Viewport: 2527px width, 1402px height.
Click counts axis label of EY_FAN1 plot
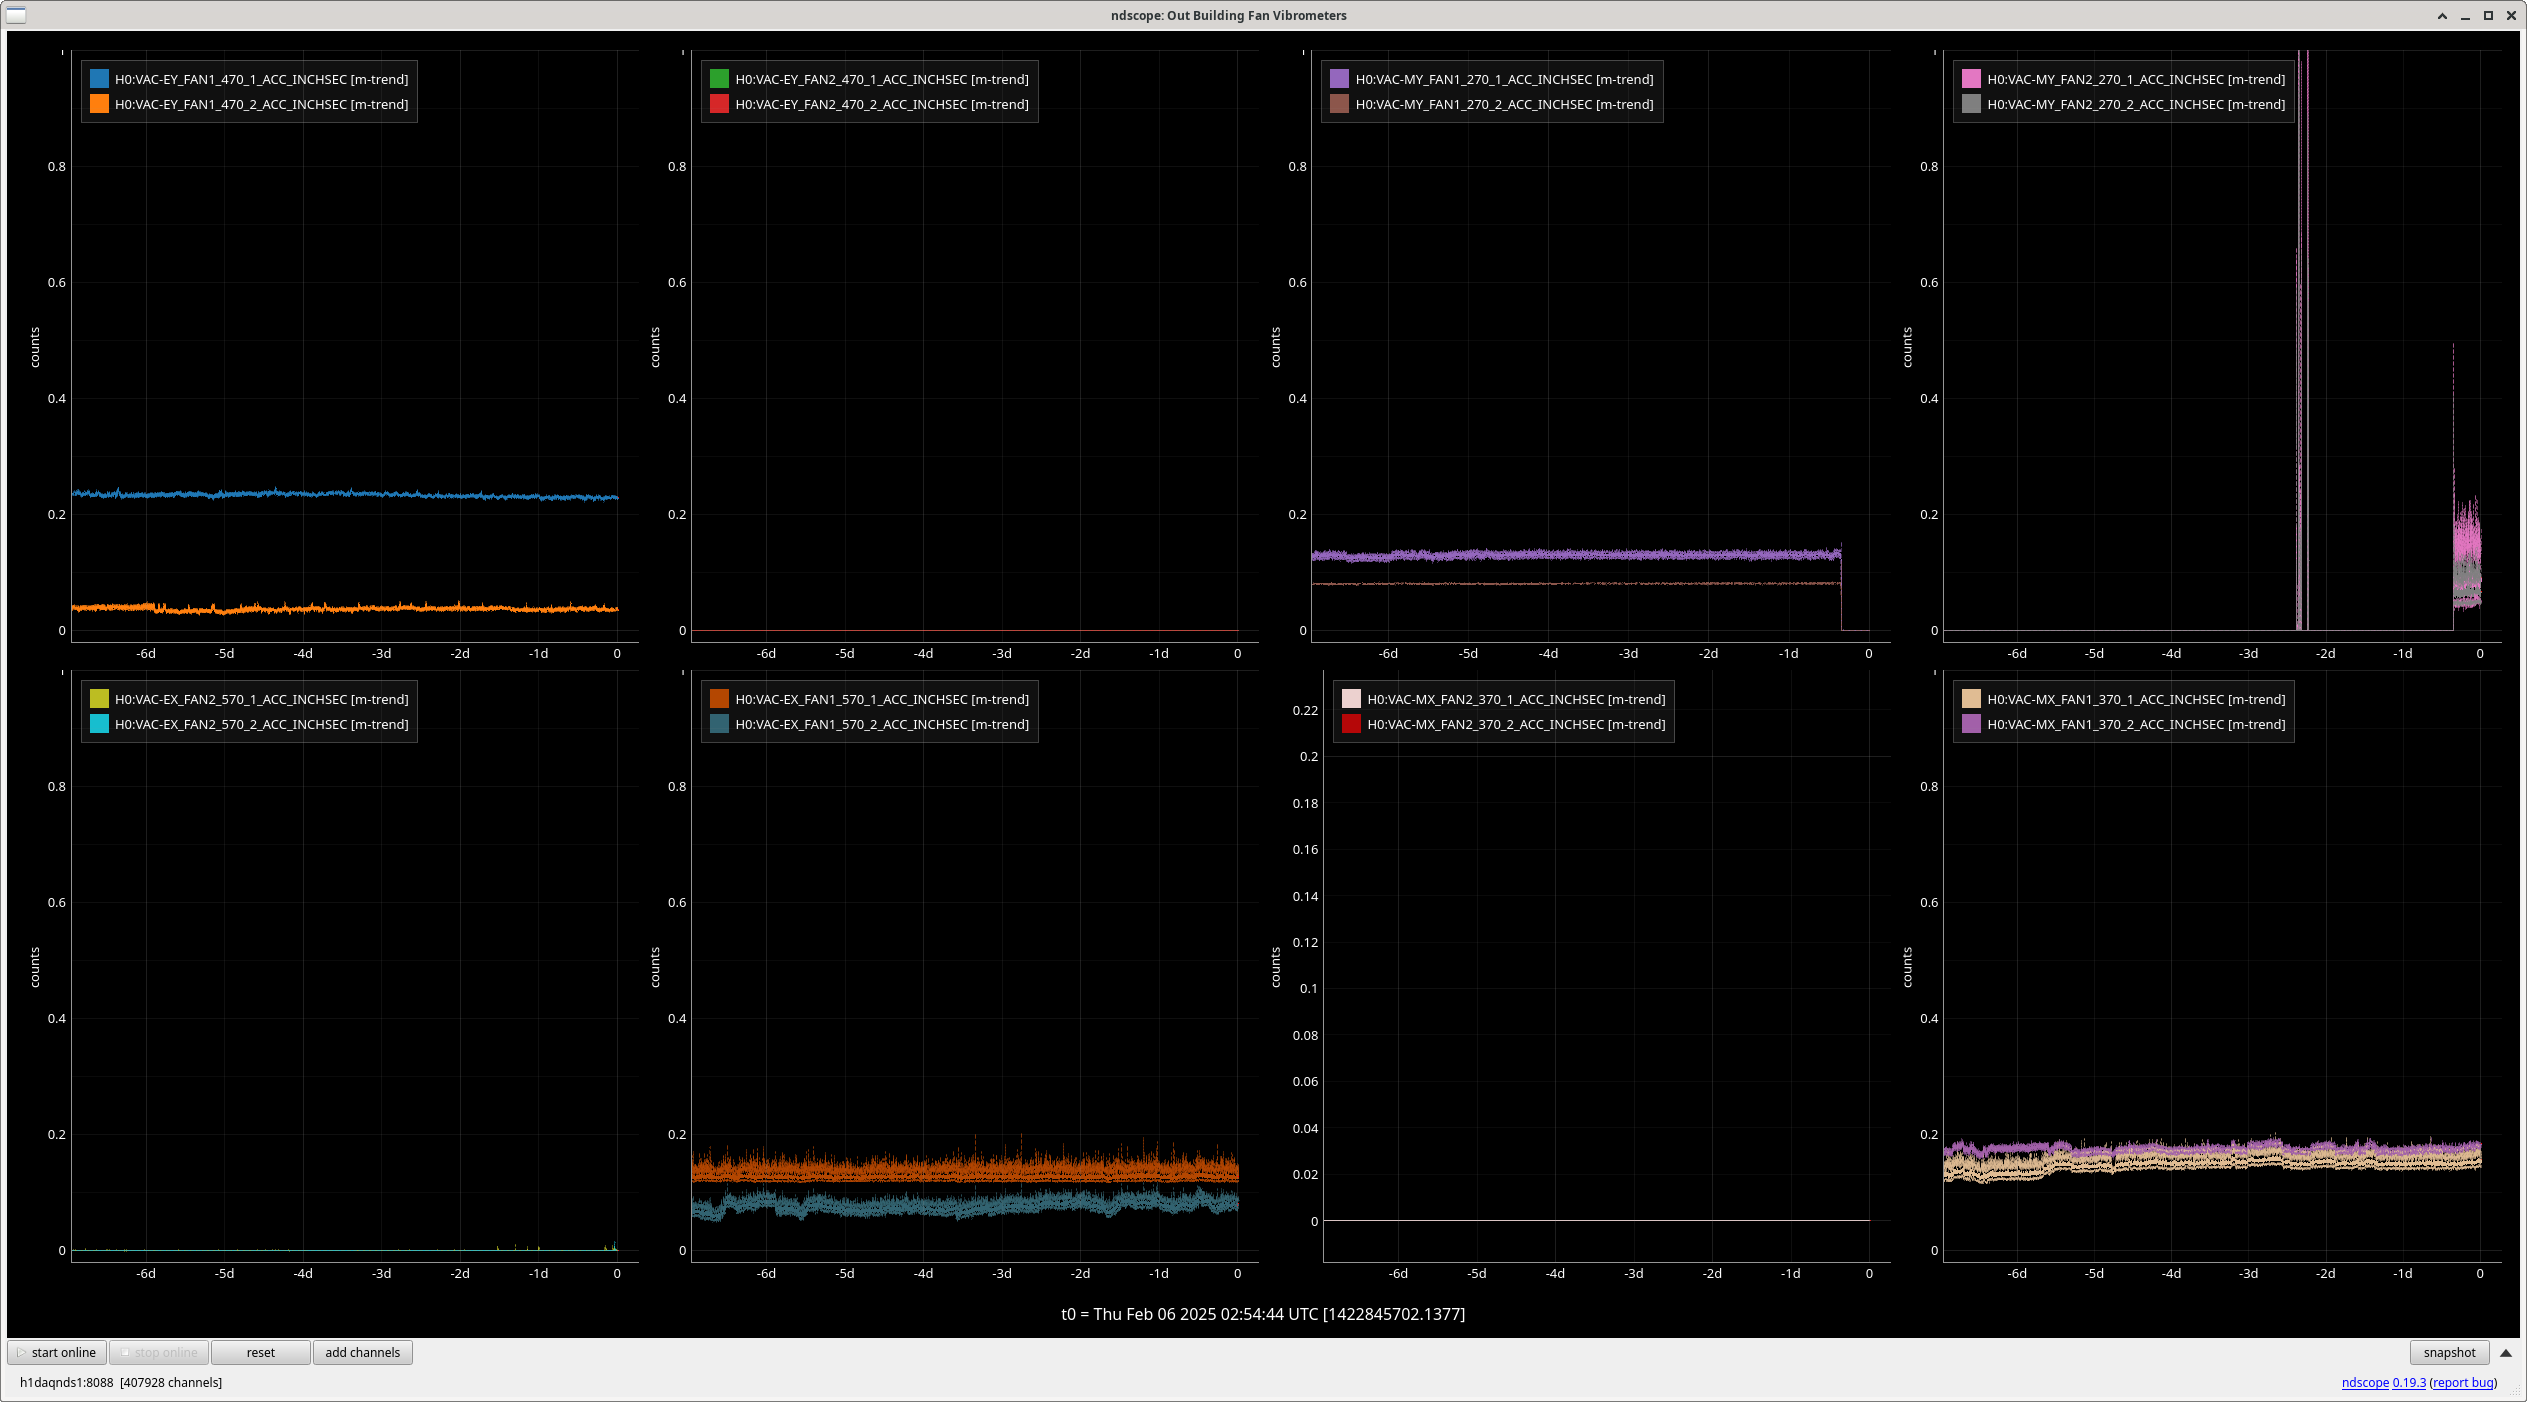click(x=35, y=347)
